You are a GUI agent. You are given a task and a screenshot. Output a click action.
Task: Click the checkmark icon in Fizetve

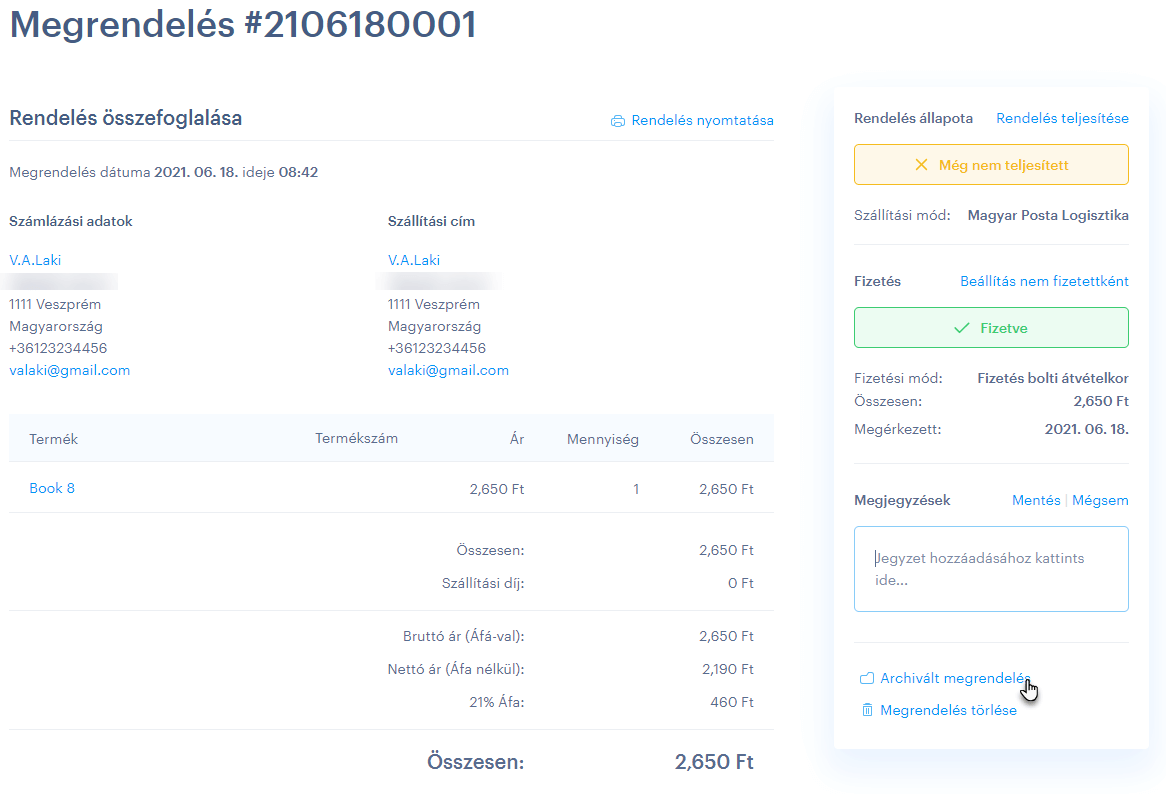pos(962,328)
